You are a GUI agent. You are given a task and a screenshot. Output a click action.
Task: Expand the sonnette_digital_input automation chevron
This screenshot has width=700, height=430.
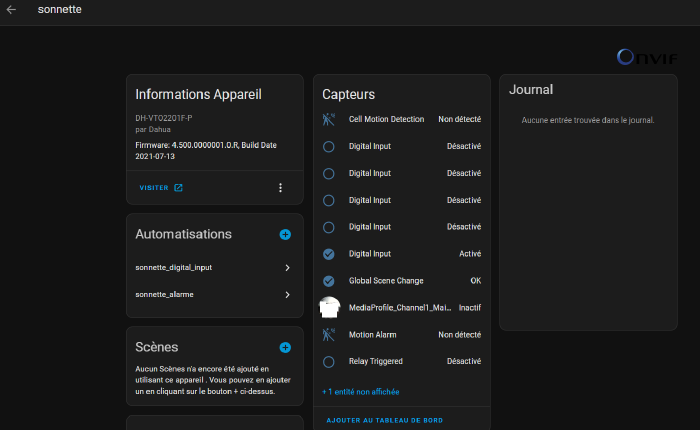[x=287, y=268]
